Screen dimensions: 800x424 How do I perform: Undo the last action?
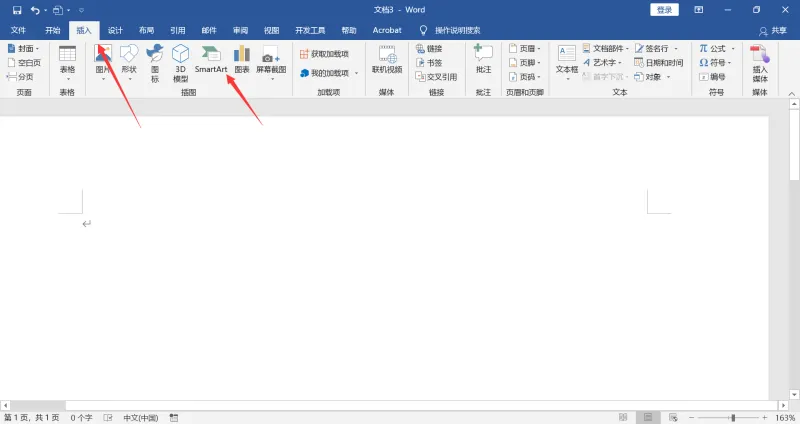tap(35, 10)
